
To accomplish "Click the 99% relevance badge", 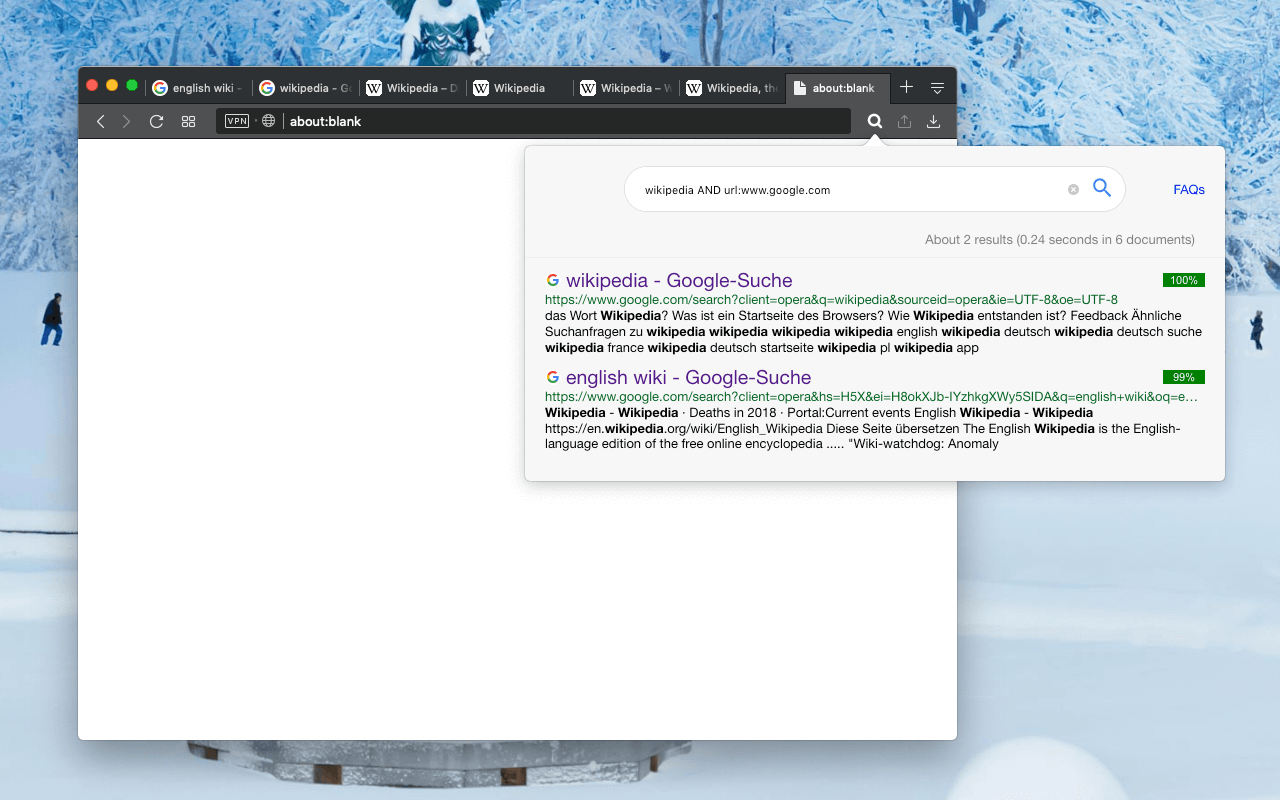I will (x=1184, y=377).
